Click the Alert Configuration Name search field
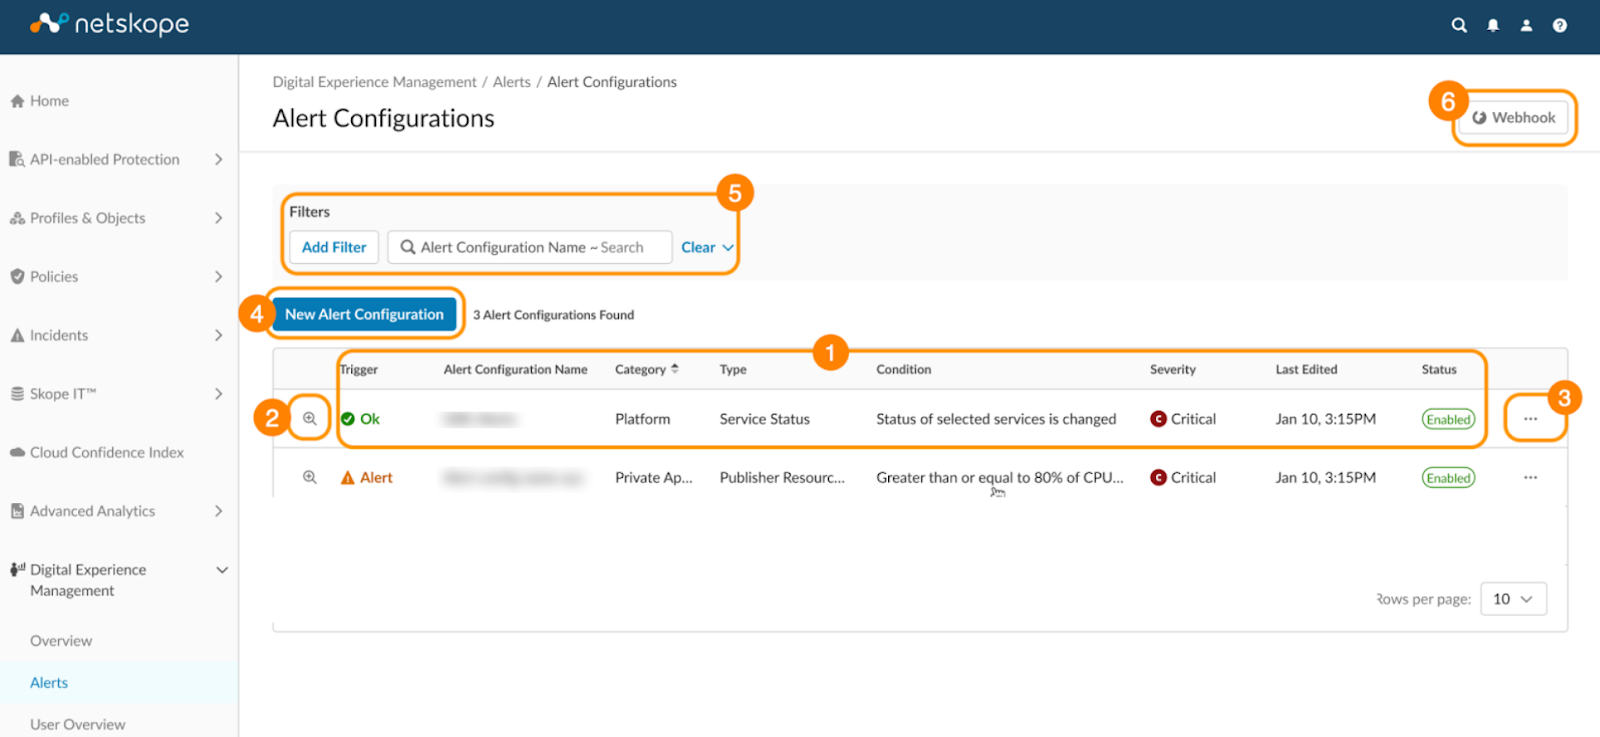 pyautogui.click(x=530, y=247)
